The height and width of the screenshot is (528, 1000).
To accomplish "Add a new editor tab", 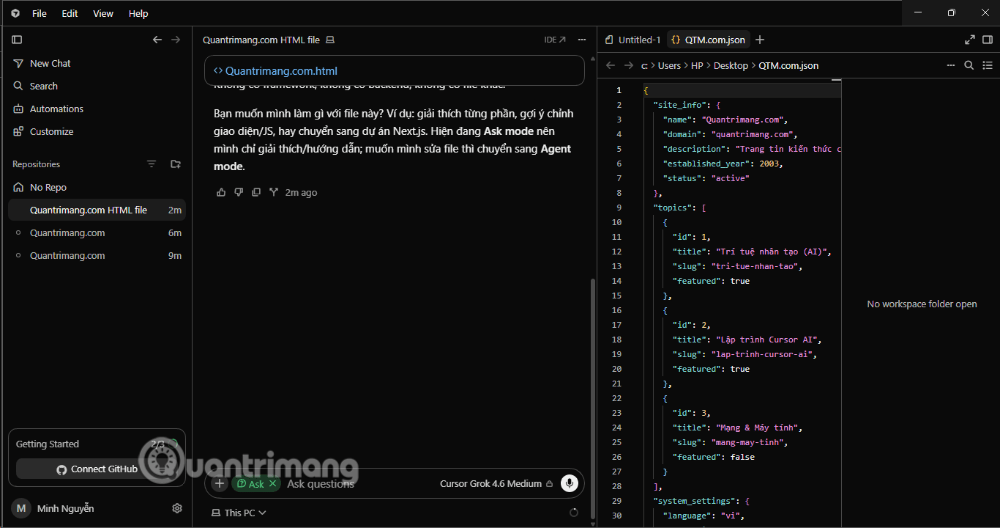I will click(x=760, y=40).
